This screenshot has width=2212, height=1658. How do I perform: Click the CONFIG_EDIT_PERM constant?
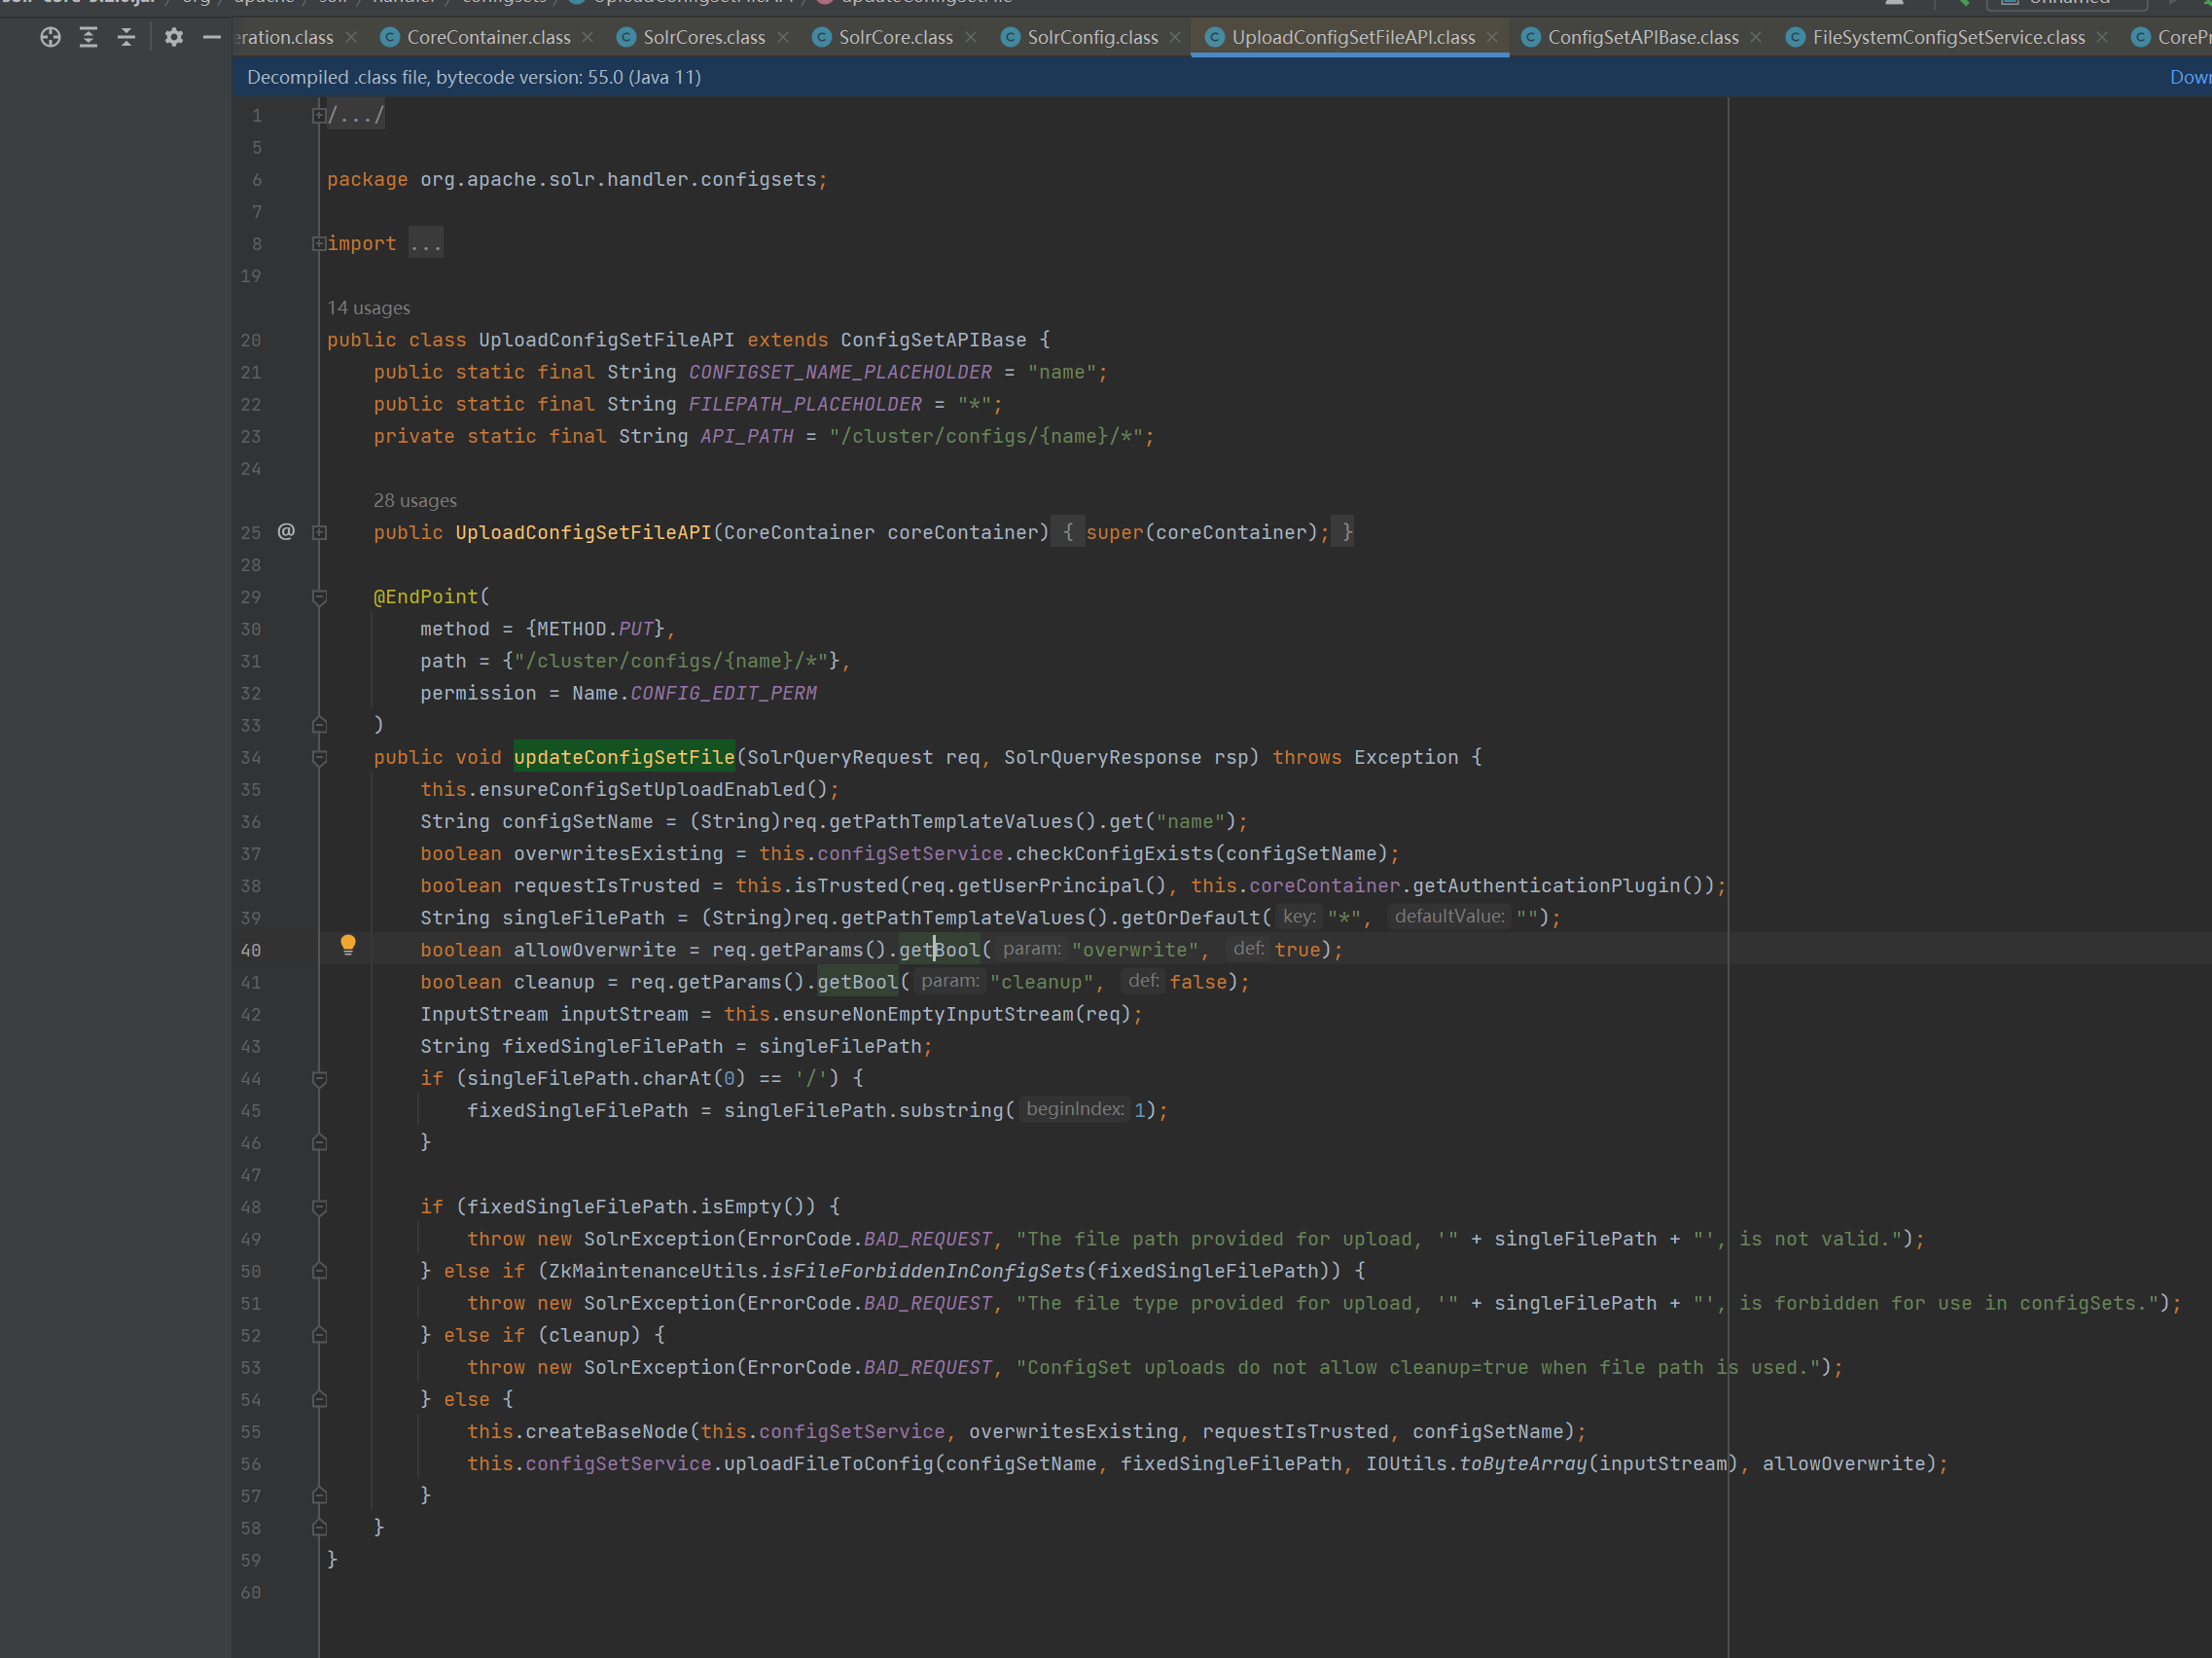(723, 693)
